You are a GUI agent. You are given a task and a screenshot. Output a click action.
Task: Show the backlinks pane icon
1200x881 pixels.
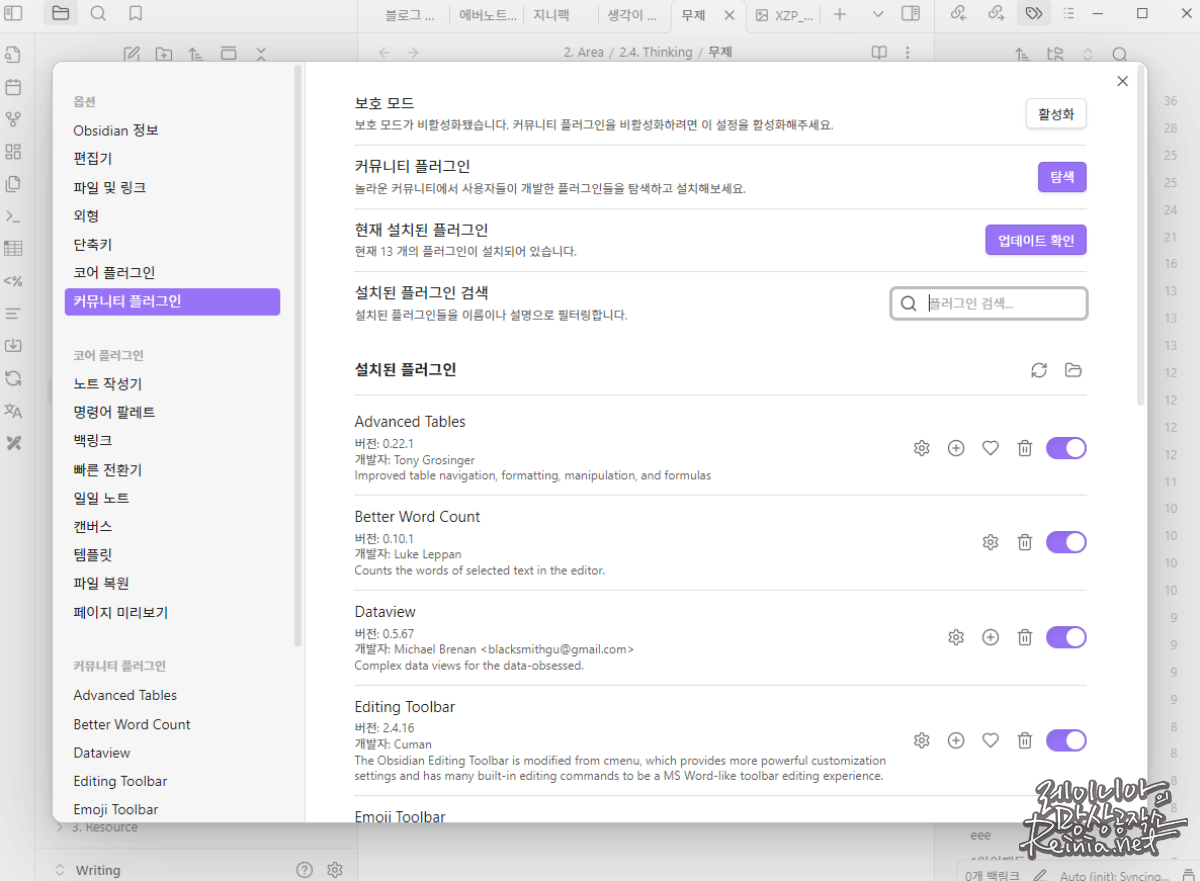[x=958, y=14]
